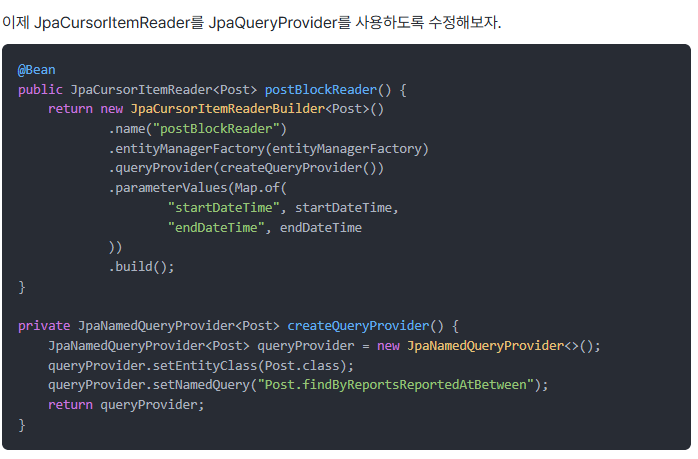Click the .build(); line
Viewport: 698px width, 459px height.
tap(141, 267)
